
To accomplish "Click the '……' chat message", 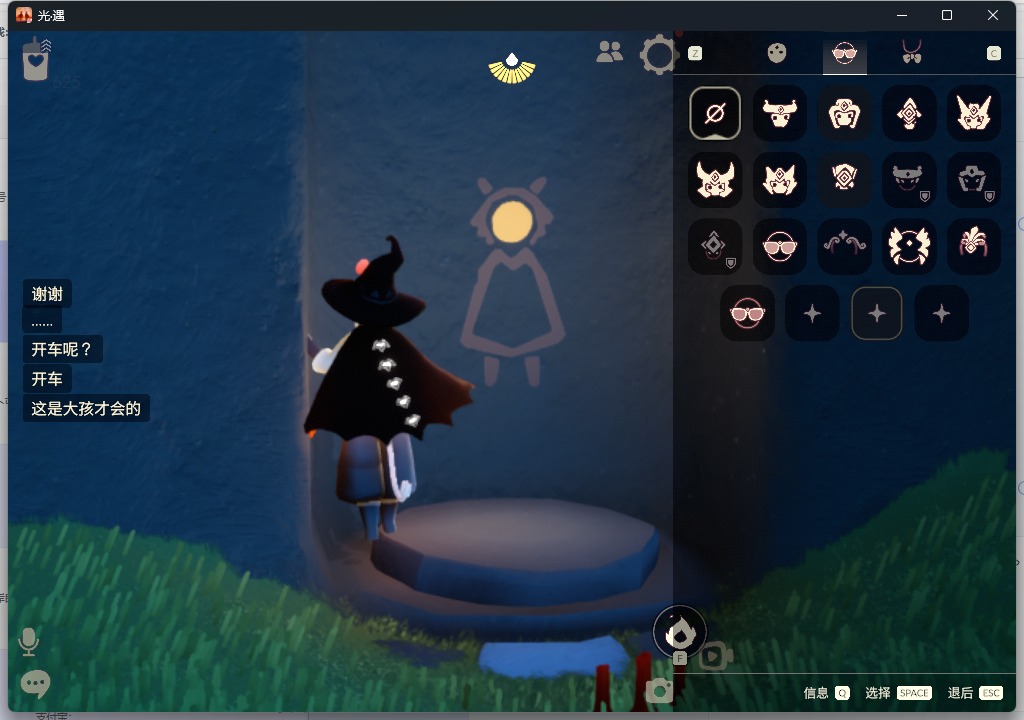I will pos(42,321).
